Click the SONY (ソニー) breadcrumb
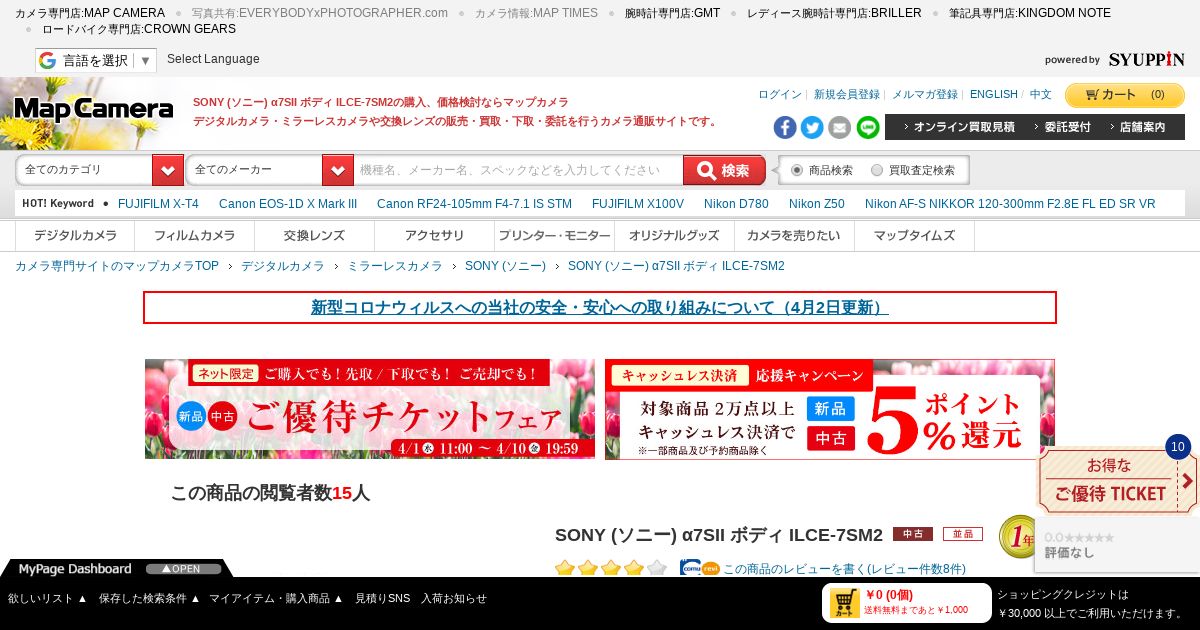The height and width of the screenshot is (630, 1200). point(505,266)
